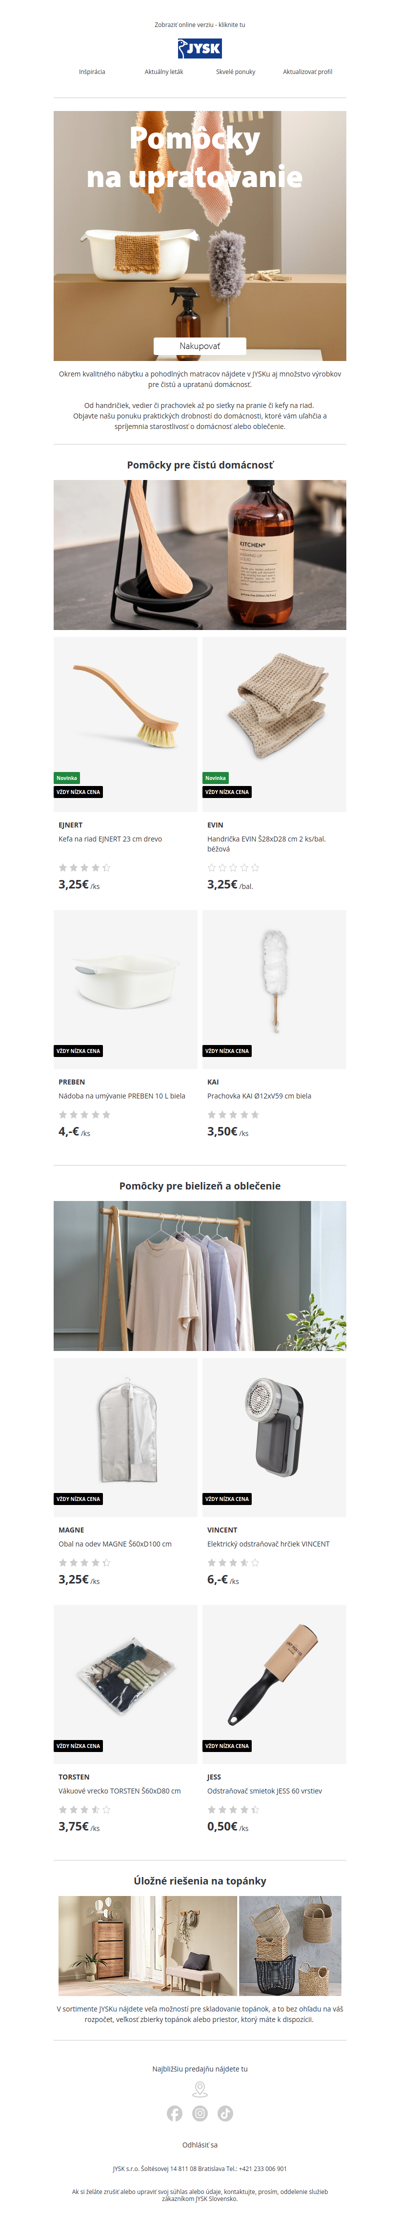
Task: Open the Facebook social icon
Action: [175, 2113]
